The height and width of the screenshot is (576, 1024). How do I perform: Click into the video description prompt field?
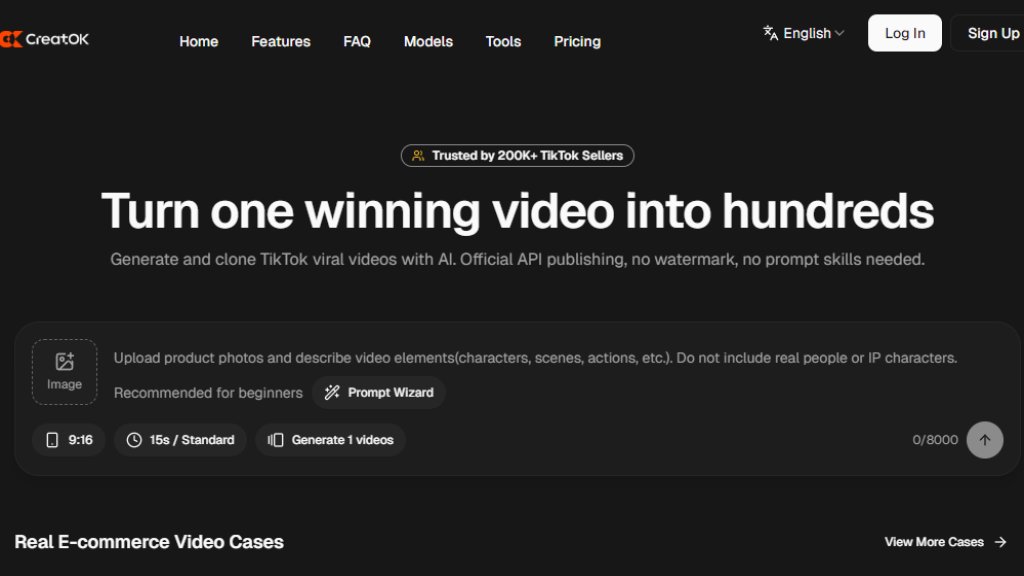(x=536, y=358)
